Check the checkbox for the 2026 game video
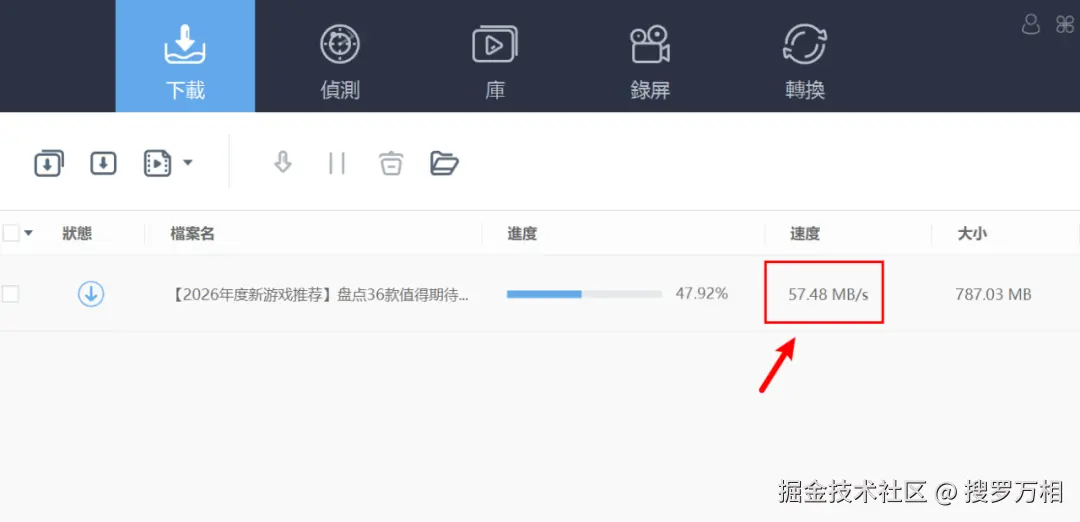Image resolution: width=1080 pixels, height=522 pixels. (x=10, y=294)
